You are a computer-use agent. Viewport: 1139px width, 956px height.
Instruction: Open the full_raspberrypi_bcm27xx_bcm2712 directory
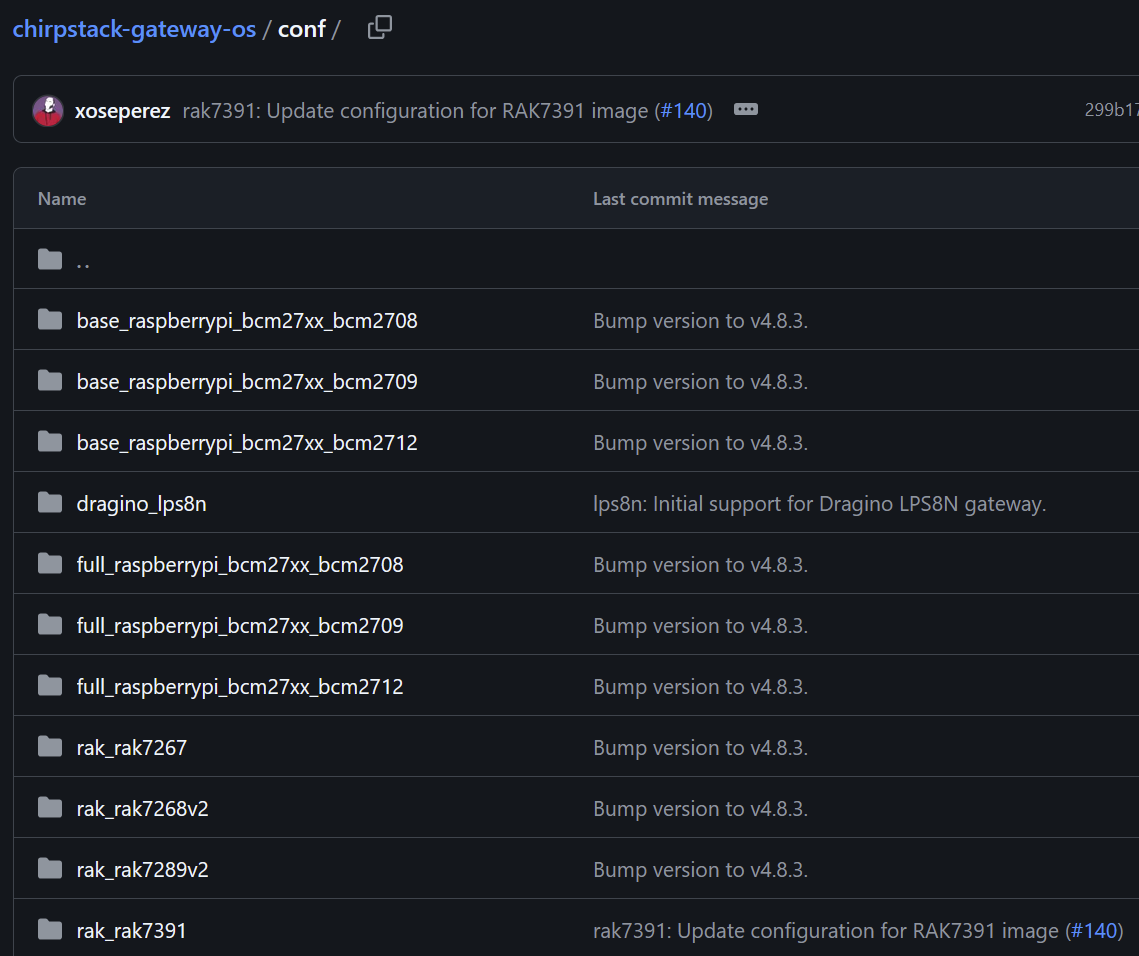tap(240, 687)
